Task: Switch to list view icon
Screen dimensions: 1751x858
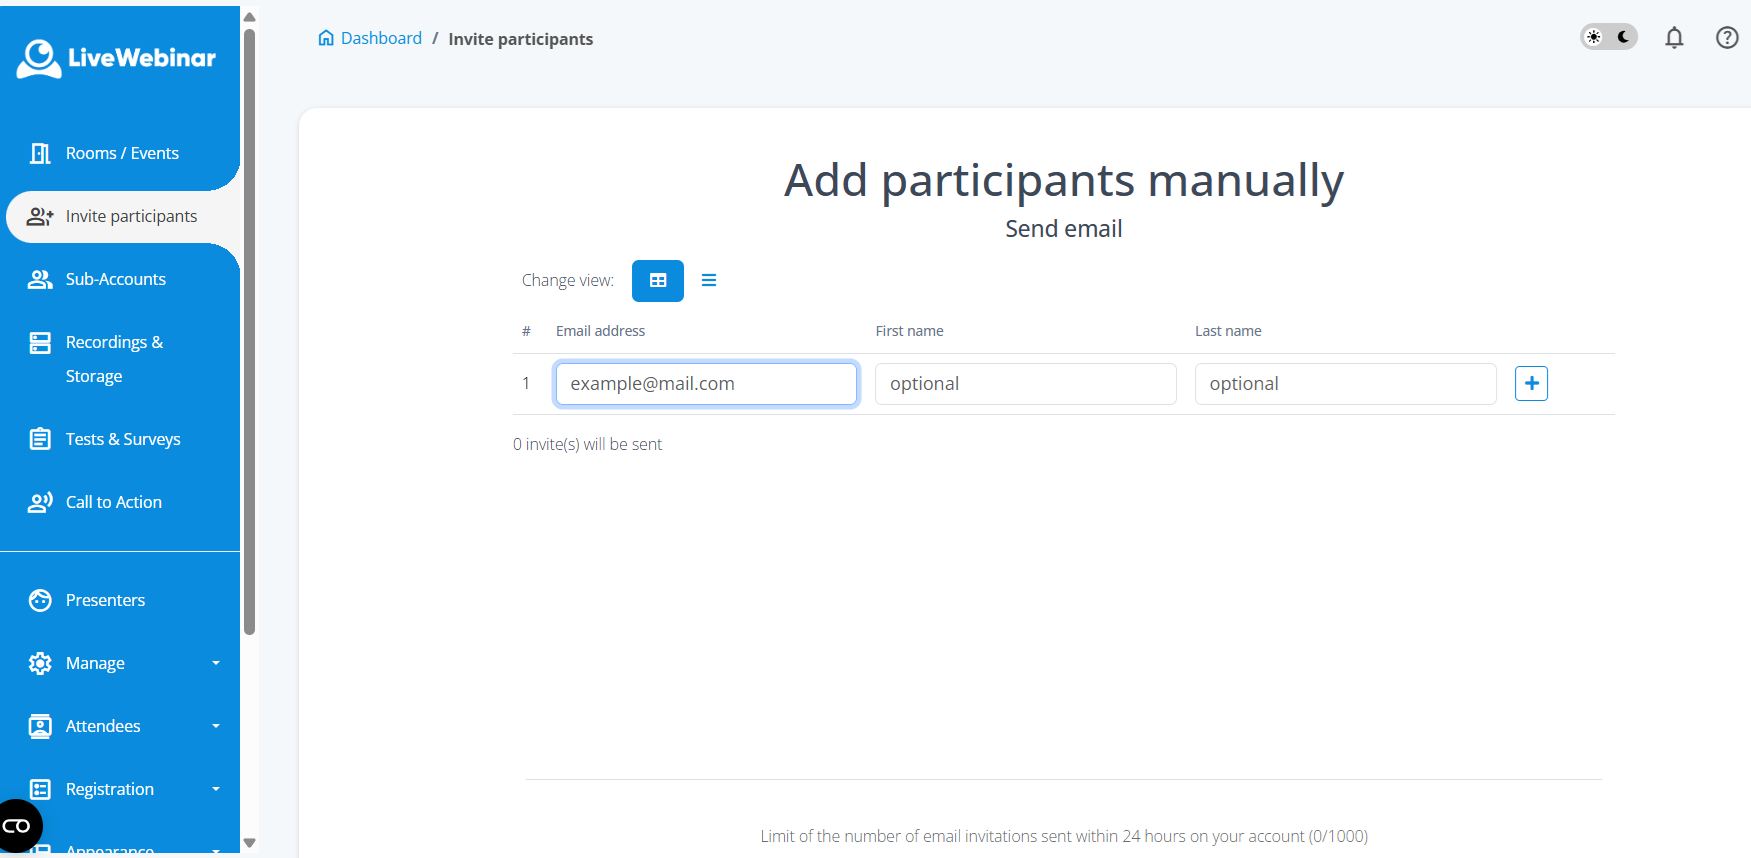Action: click(x=709, y=281)
